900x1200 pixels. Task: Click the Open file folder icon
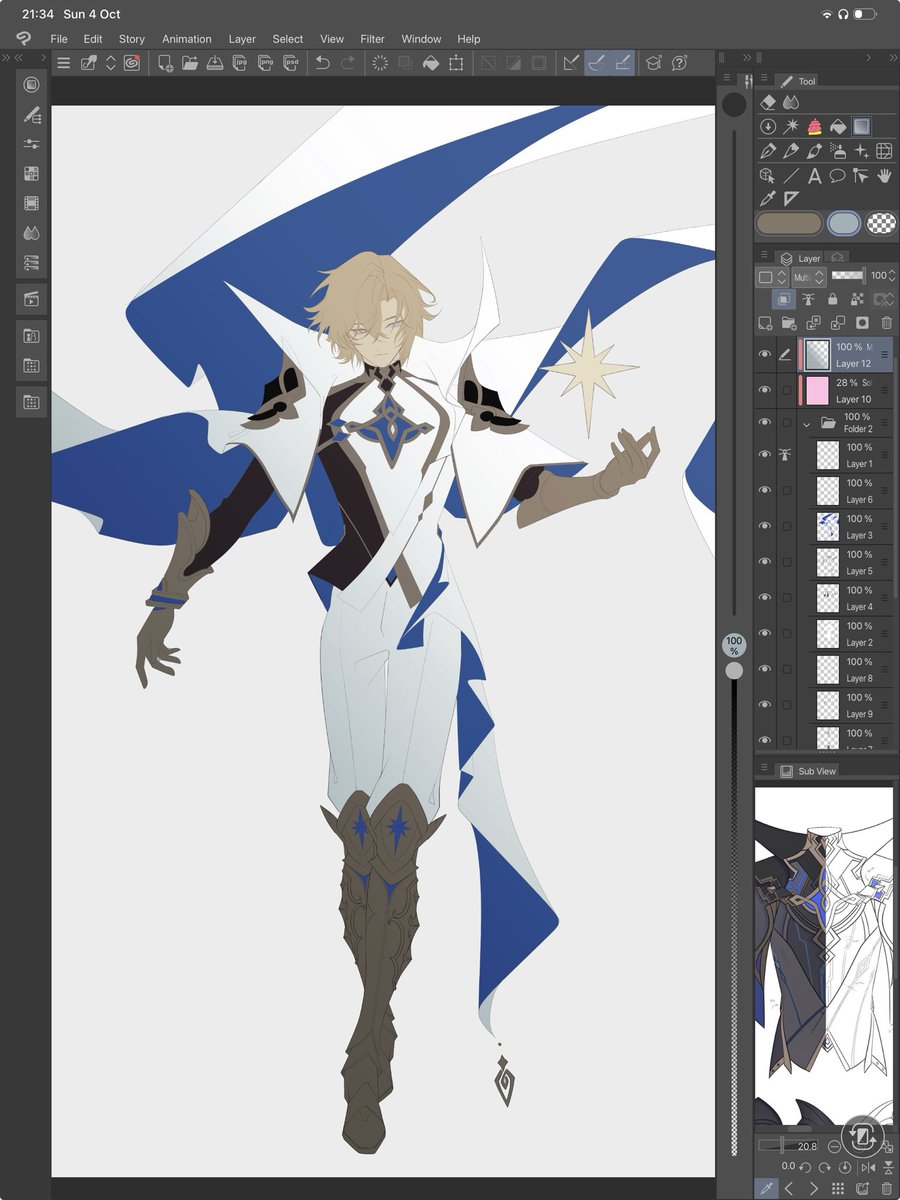click(x=190, y=62)
